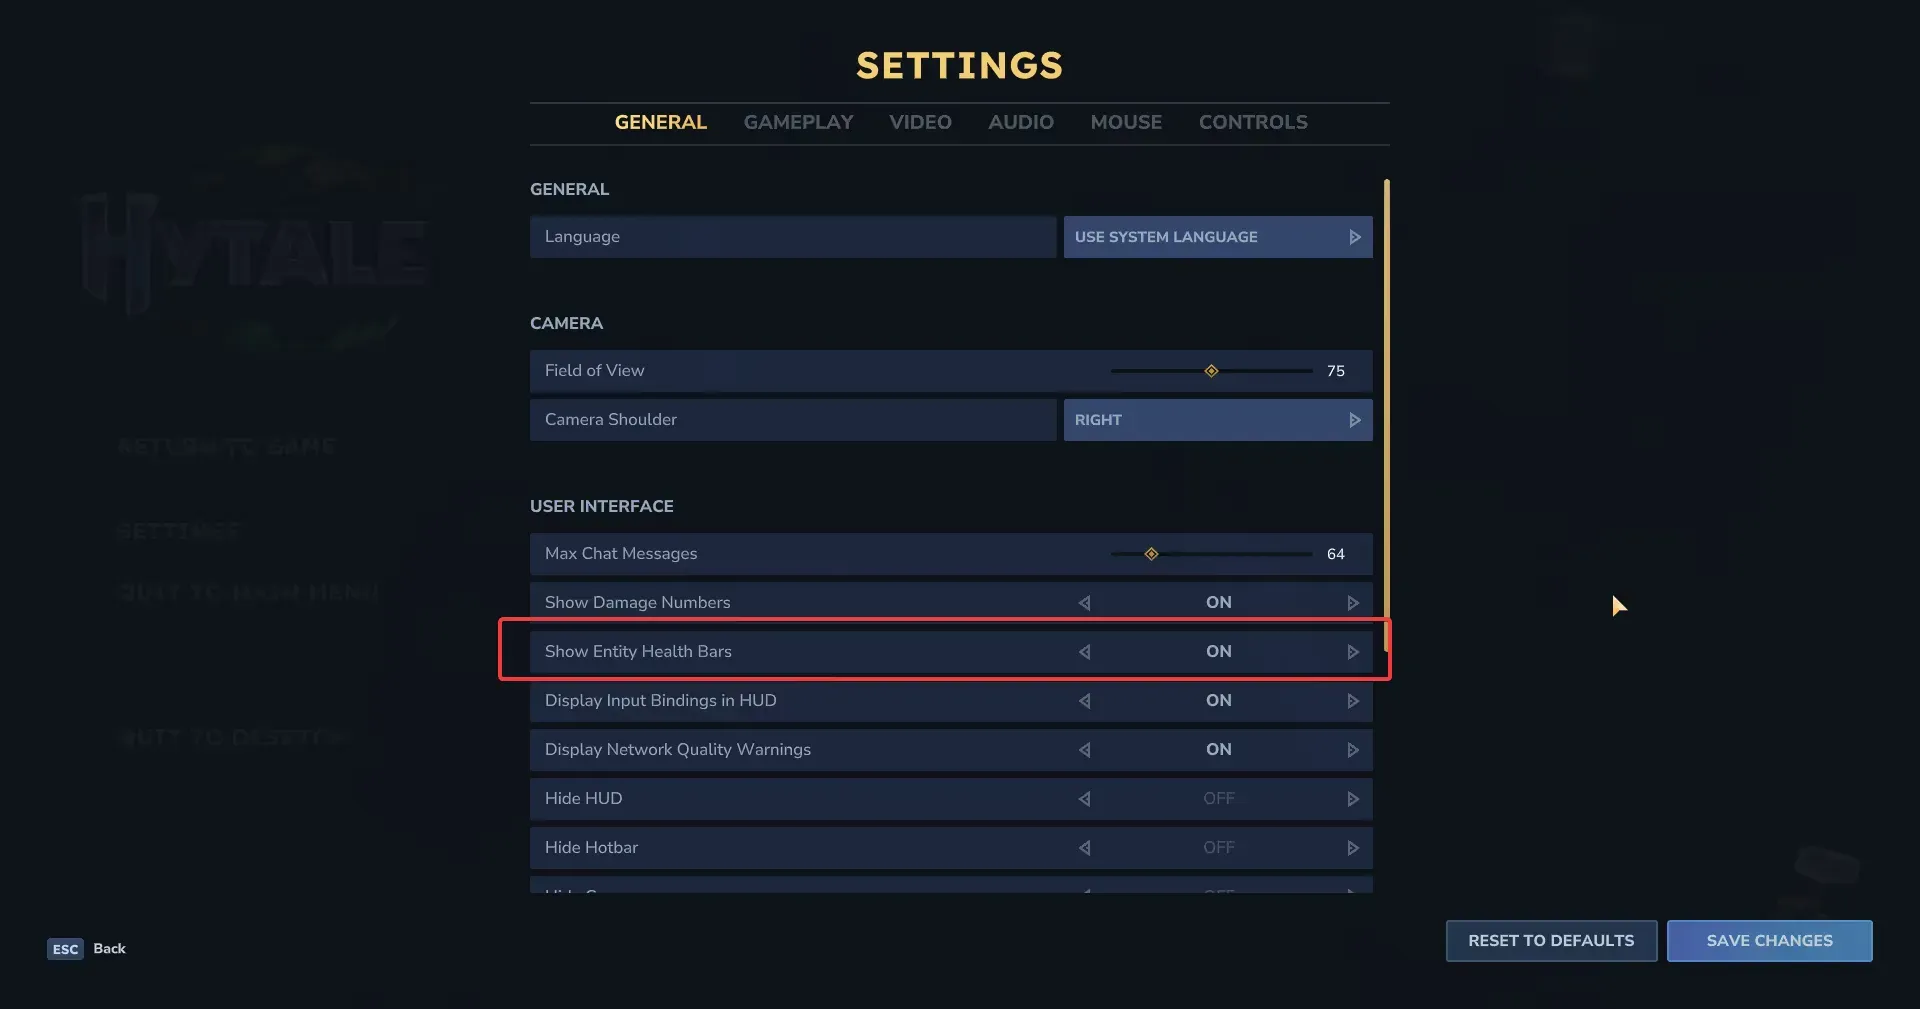Click the SAVE CHANGES button
The width and height of the screenshot is (1920, 1009).
tap(1769, 941)
